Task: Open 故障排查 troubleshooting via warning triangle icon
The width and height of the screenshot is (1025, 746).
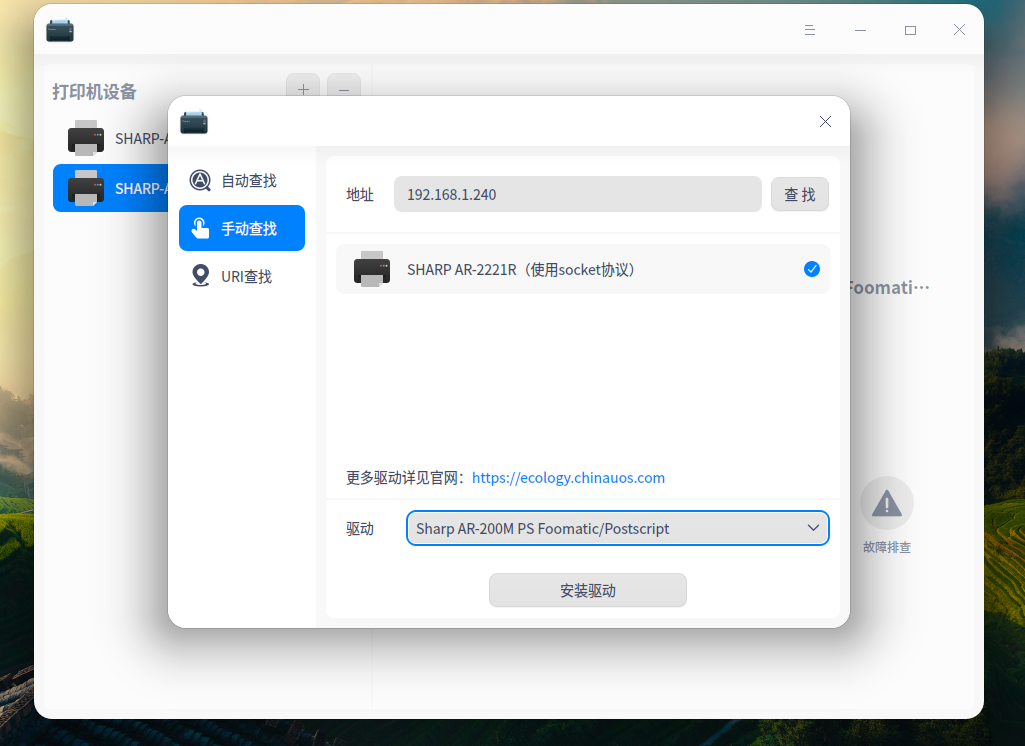Action: click(x=886, y=503)
